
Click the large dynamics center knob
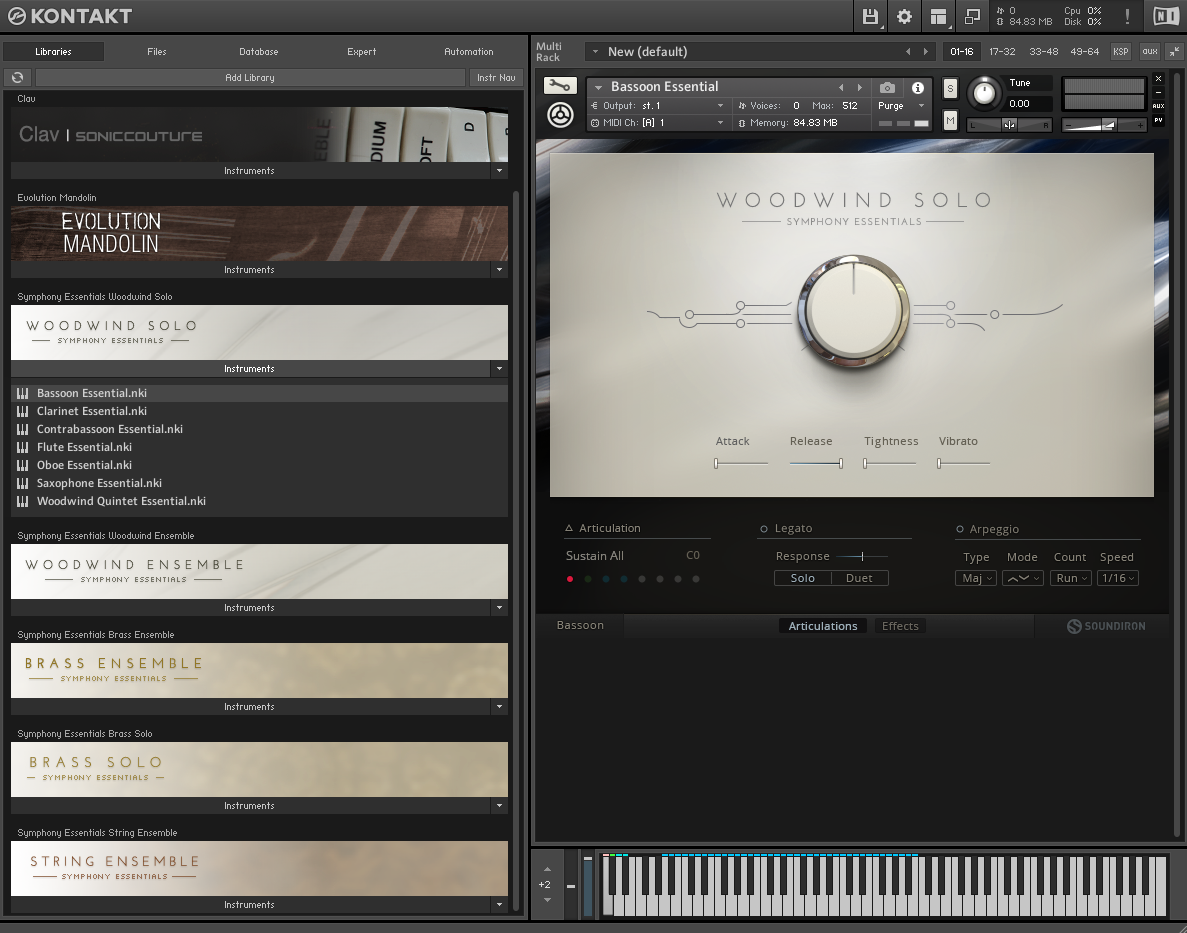pyautogui.click(x=853, y=310)
